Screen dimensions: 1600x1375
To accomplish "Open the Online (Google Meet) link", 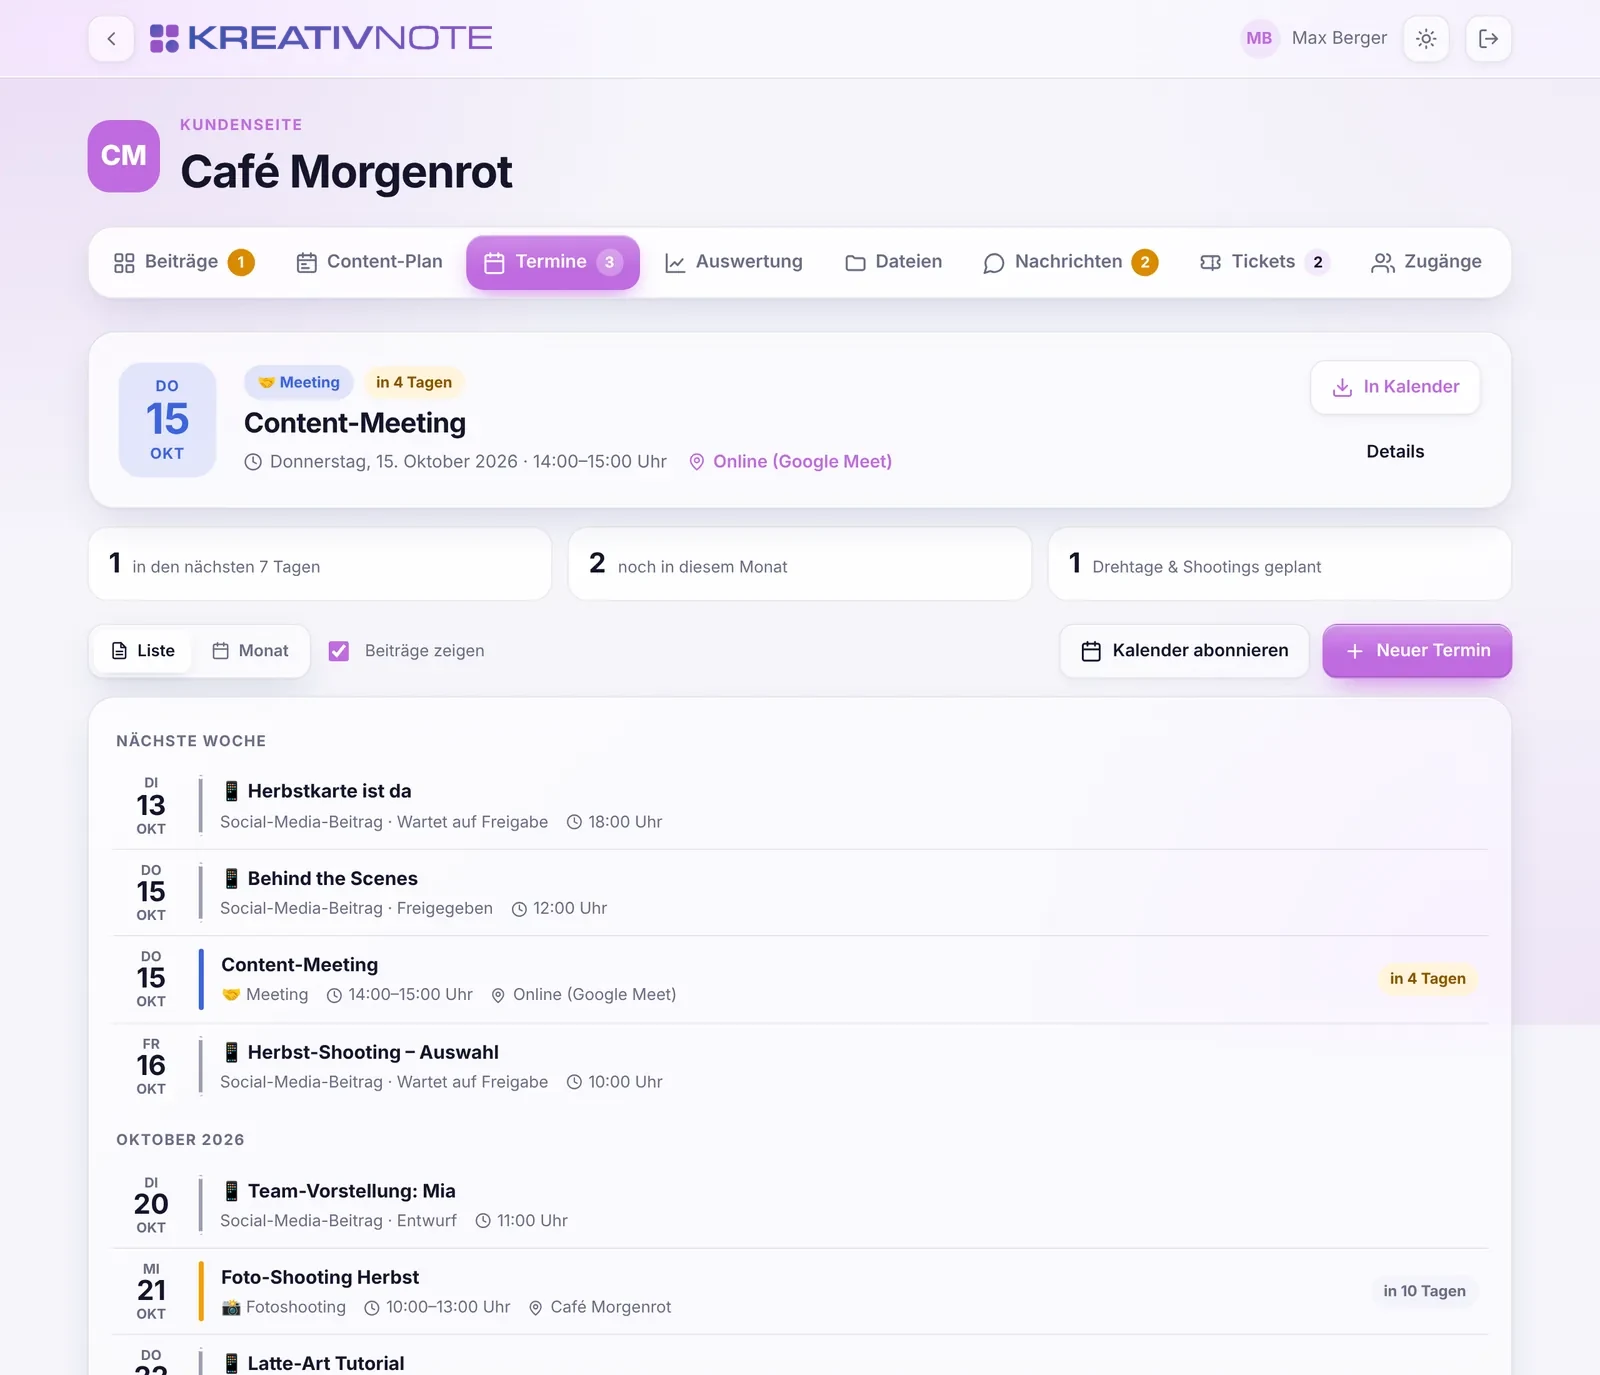I will click(x=790, y=462).
